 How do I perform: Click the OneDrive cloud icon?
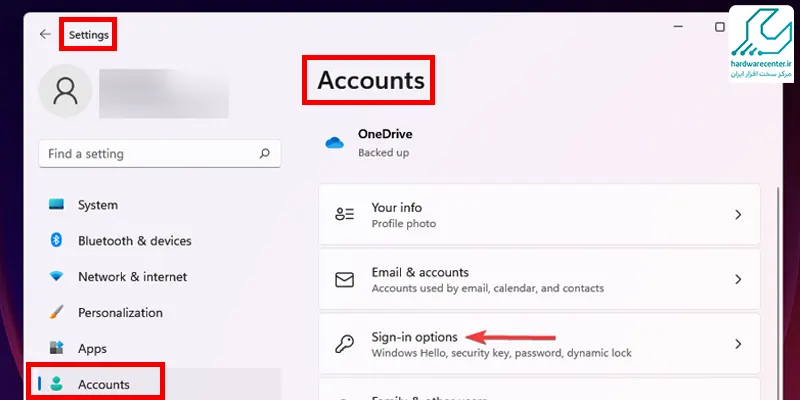[334, 142]
